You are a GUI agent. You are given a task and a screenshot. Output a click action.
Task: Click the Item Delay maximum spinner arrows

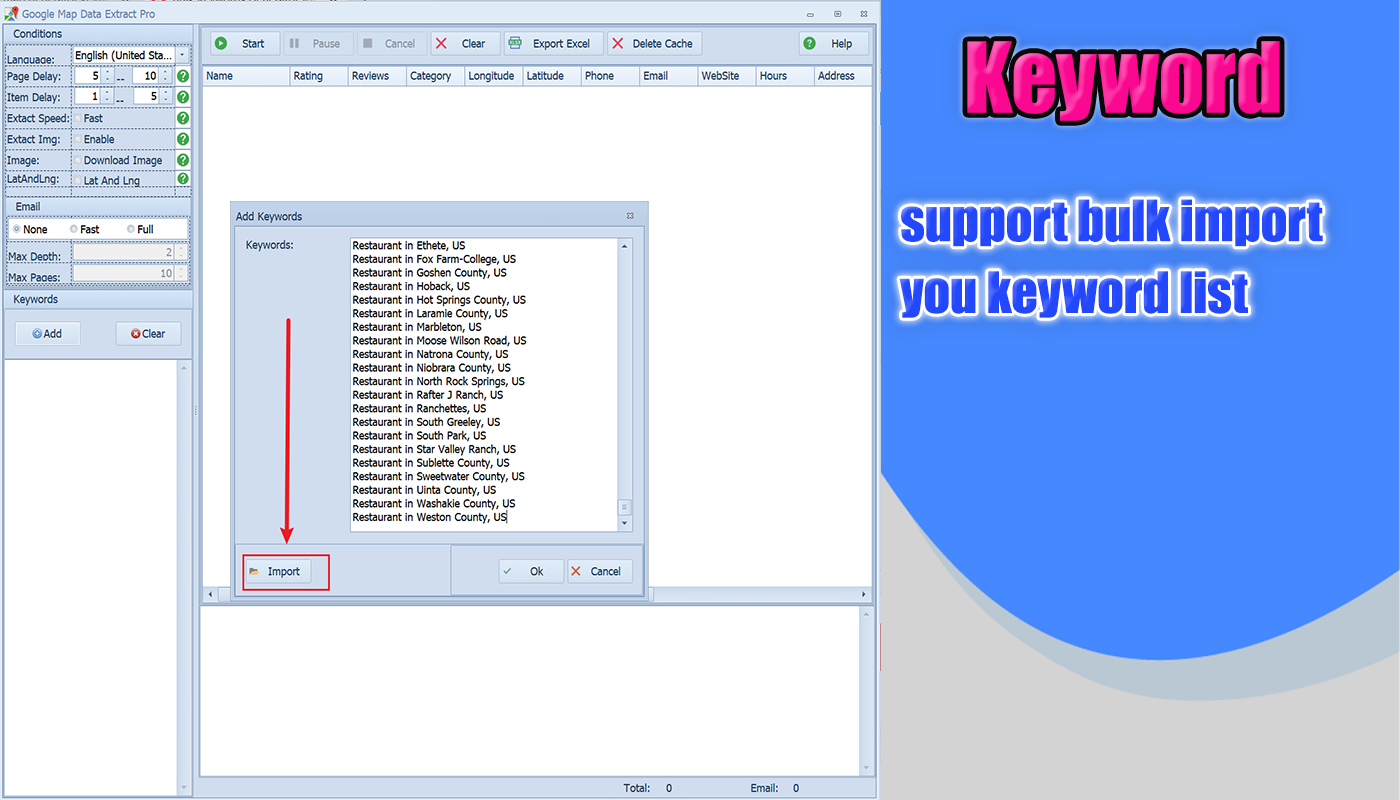[166, 97]
